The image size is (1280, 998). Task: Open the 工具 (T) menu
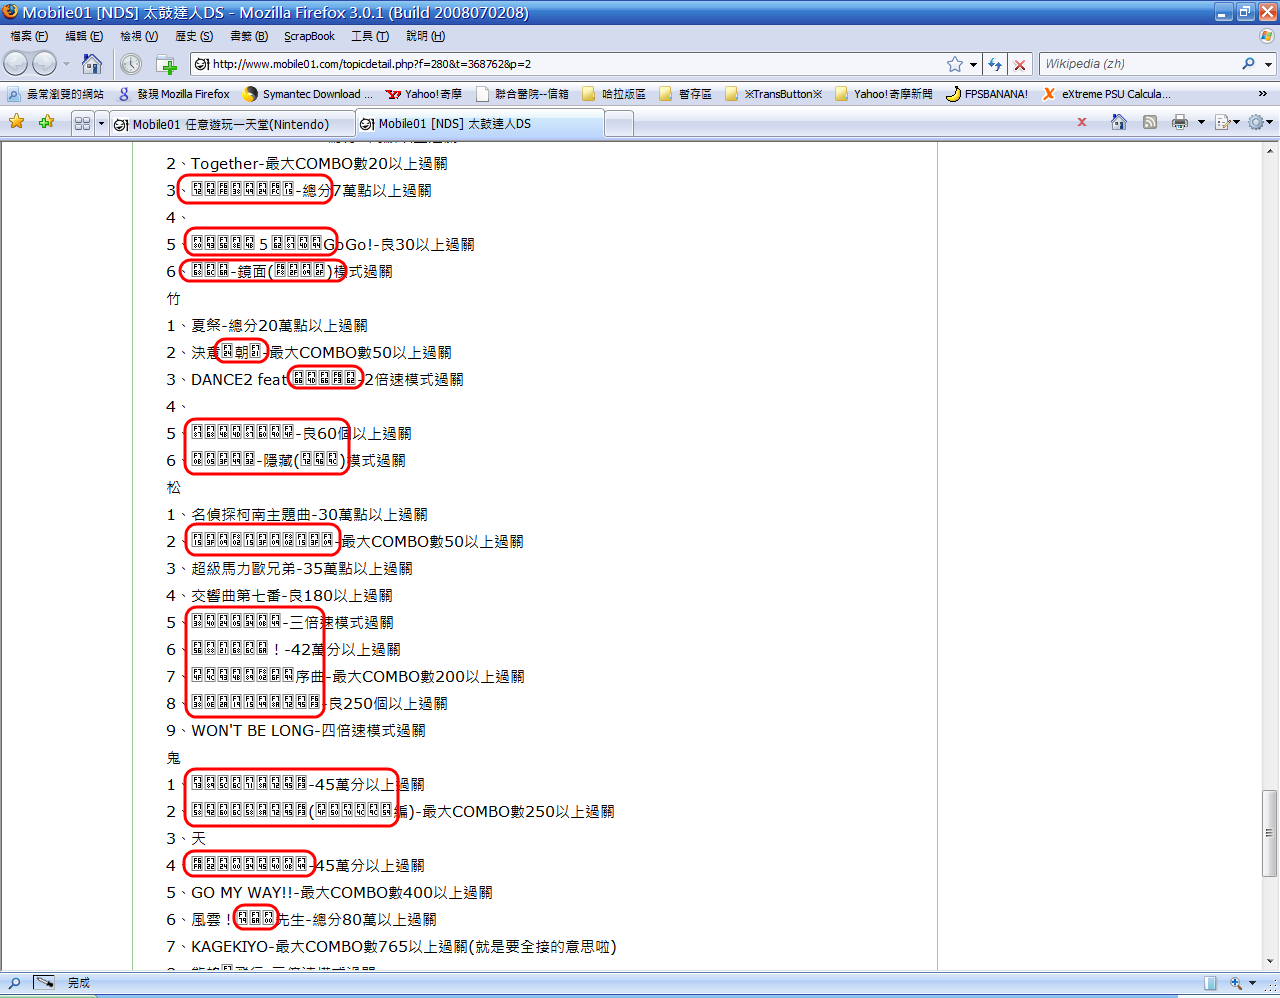[370, 36]
